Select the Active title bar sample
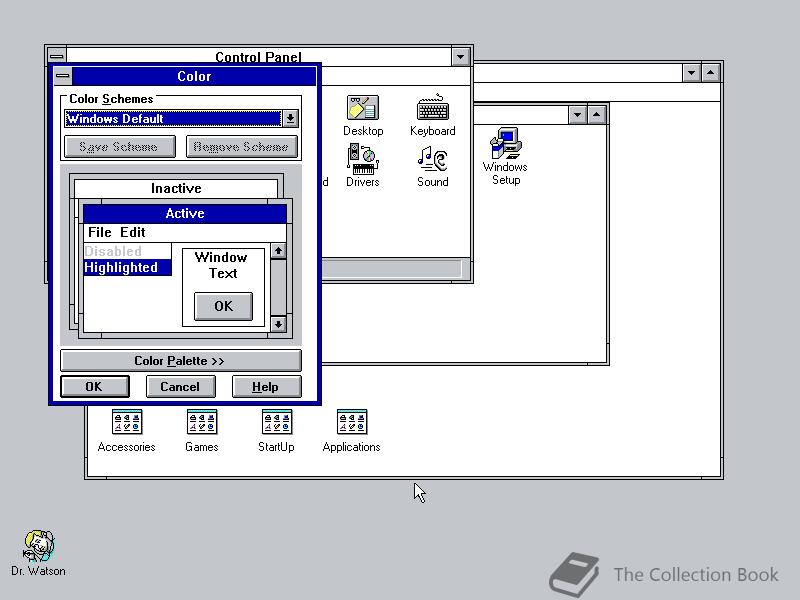 point(185,213)
